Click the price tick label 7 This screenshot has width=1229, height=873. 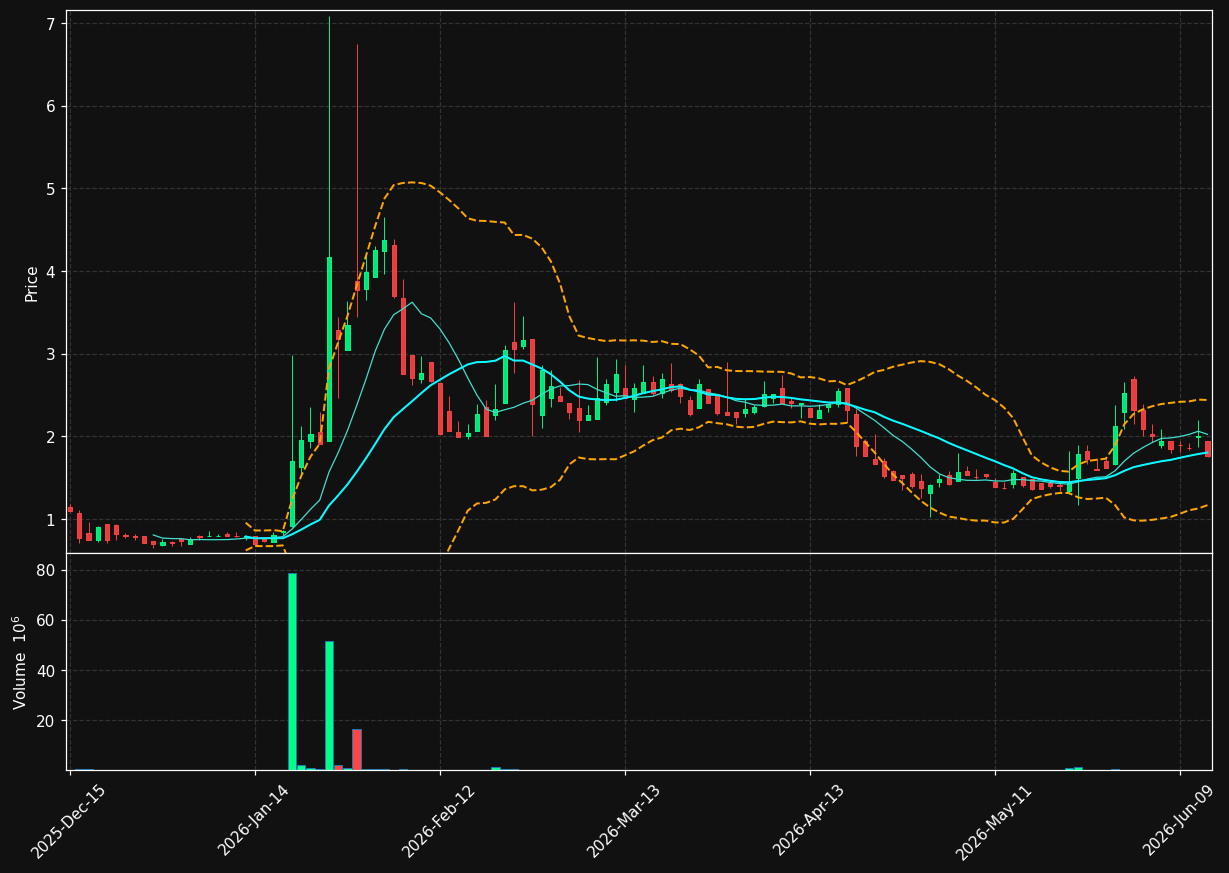point(52,23)
